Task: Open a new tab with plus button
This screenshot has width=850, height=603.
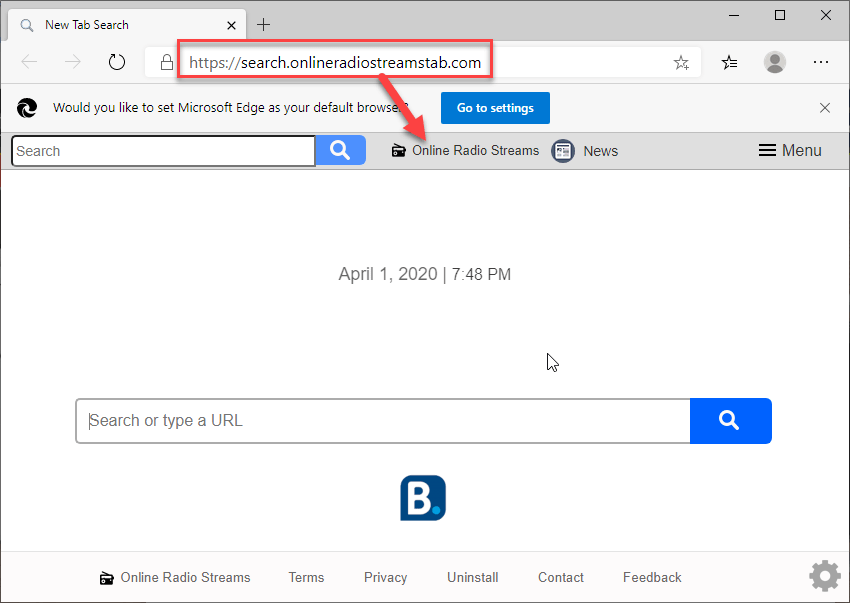Action: point(263,24)
